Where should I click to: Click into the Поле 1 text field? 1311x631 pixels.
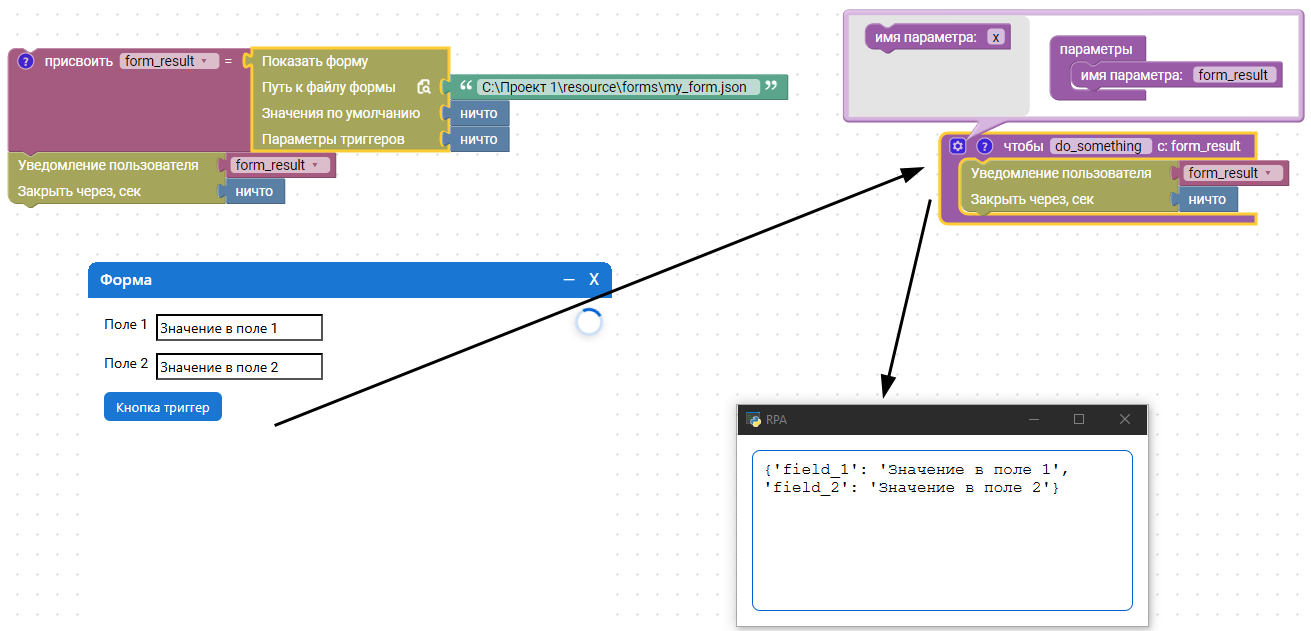tap(239, 328)
